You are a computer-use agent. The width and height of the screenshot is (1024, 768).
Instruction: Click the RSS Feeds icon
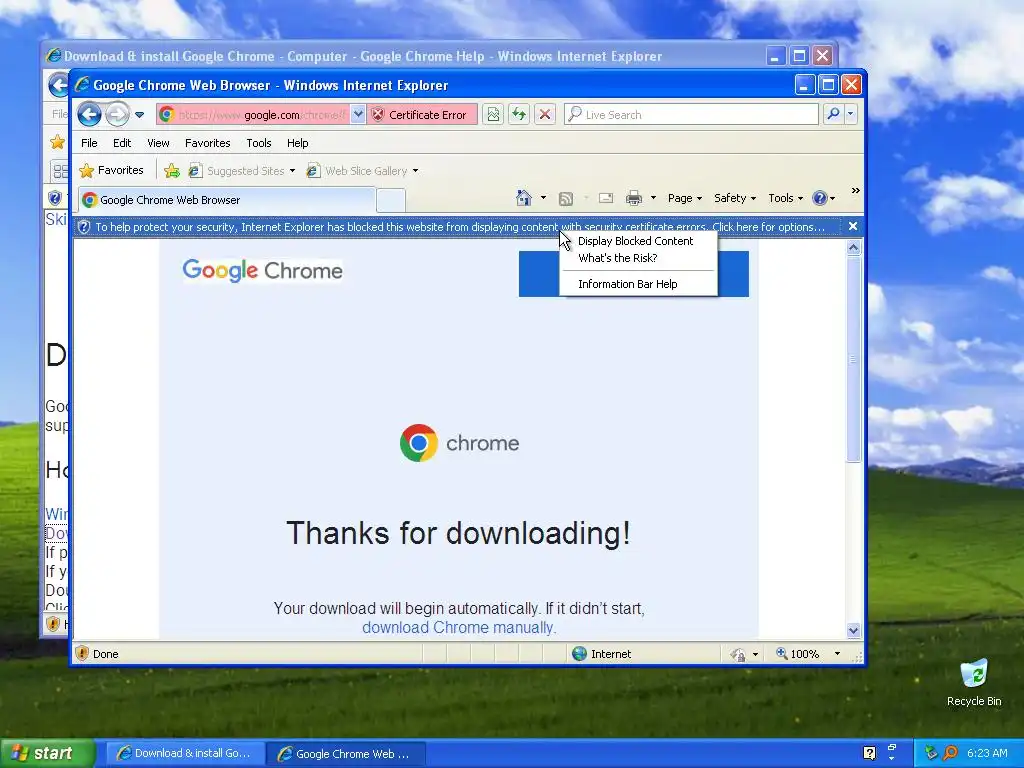[566, 199]
